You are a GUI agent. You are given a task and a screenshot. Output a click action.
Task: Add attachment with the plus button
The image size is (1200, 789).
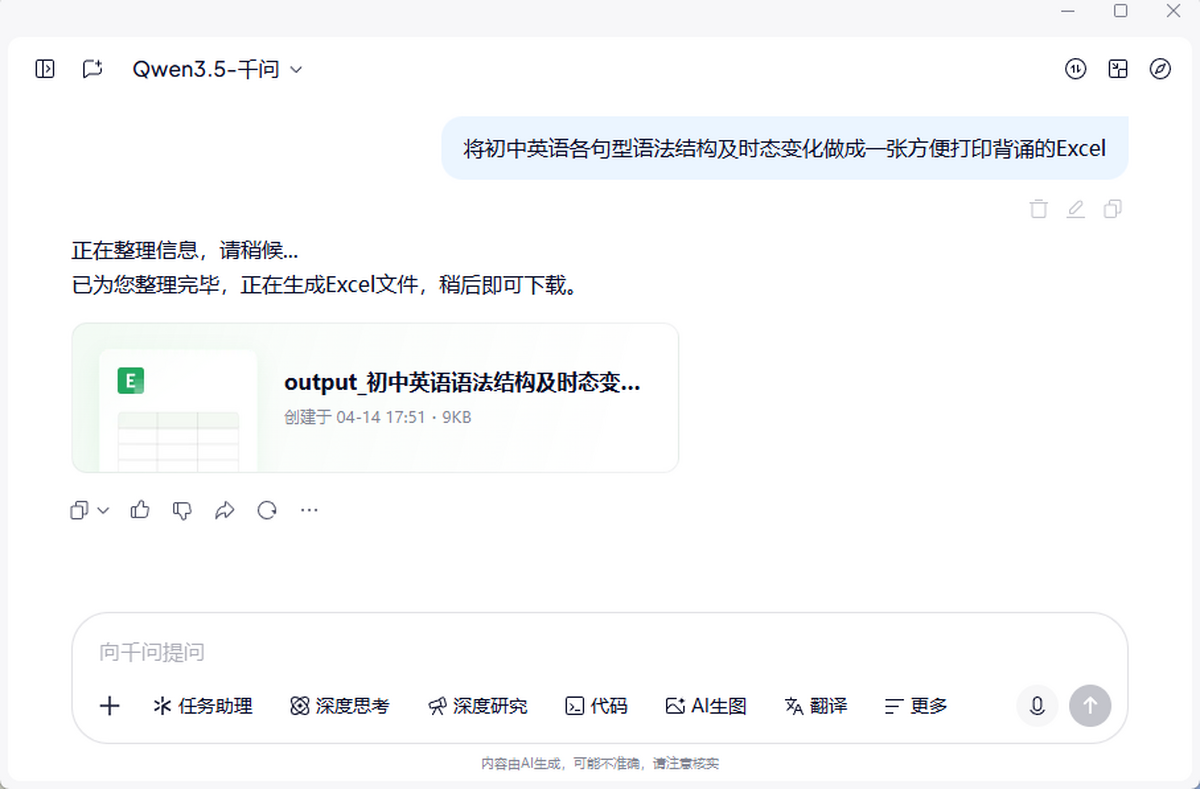(110, 706)
